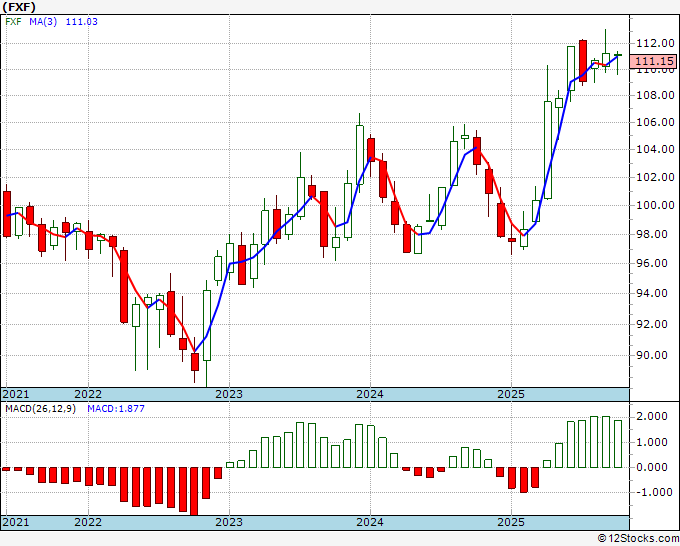This screenshot has width=680, height=546.
Task: Click 2023 on the price chart time axis
Action: (229, 394)
